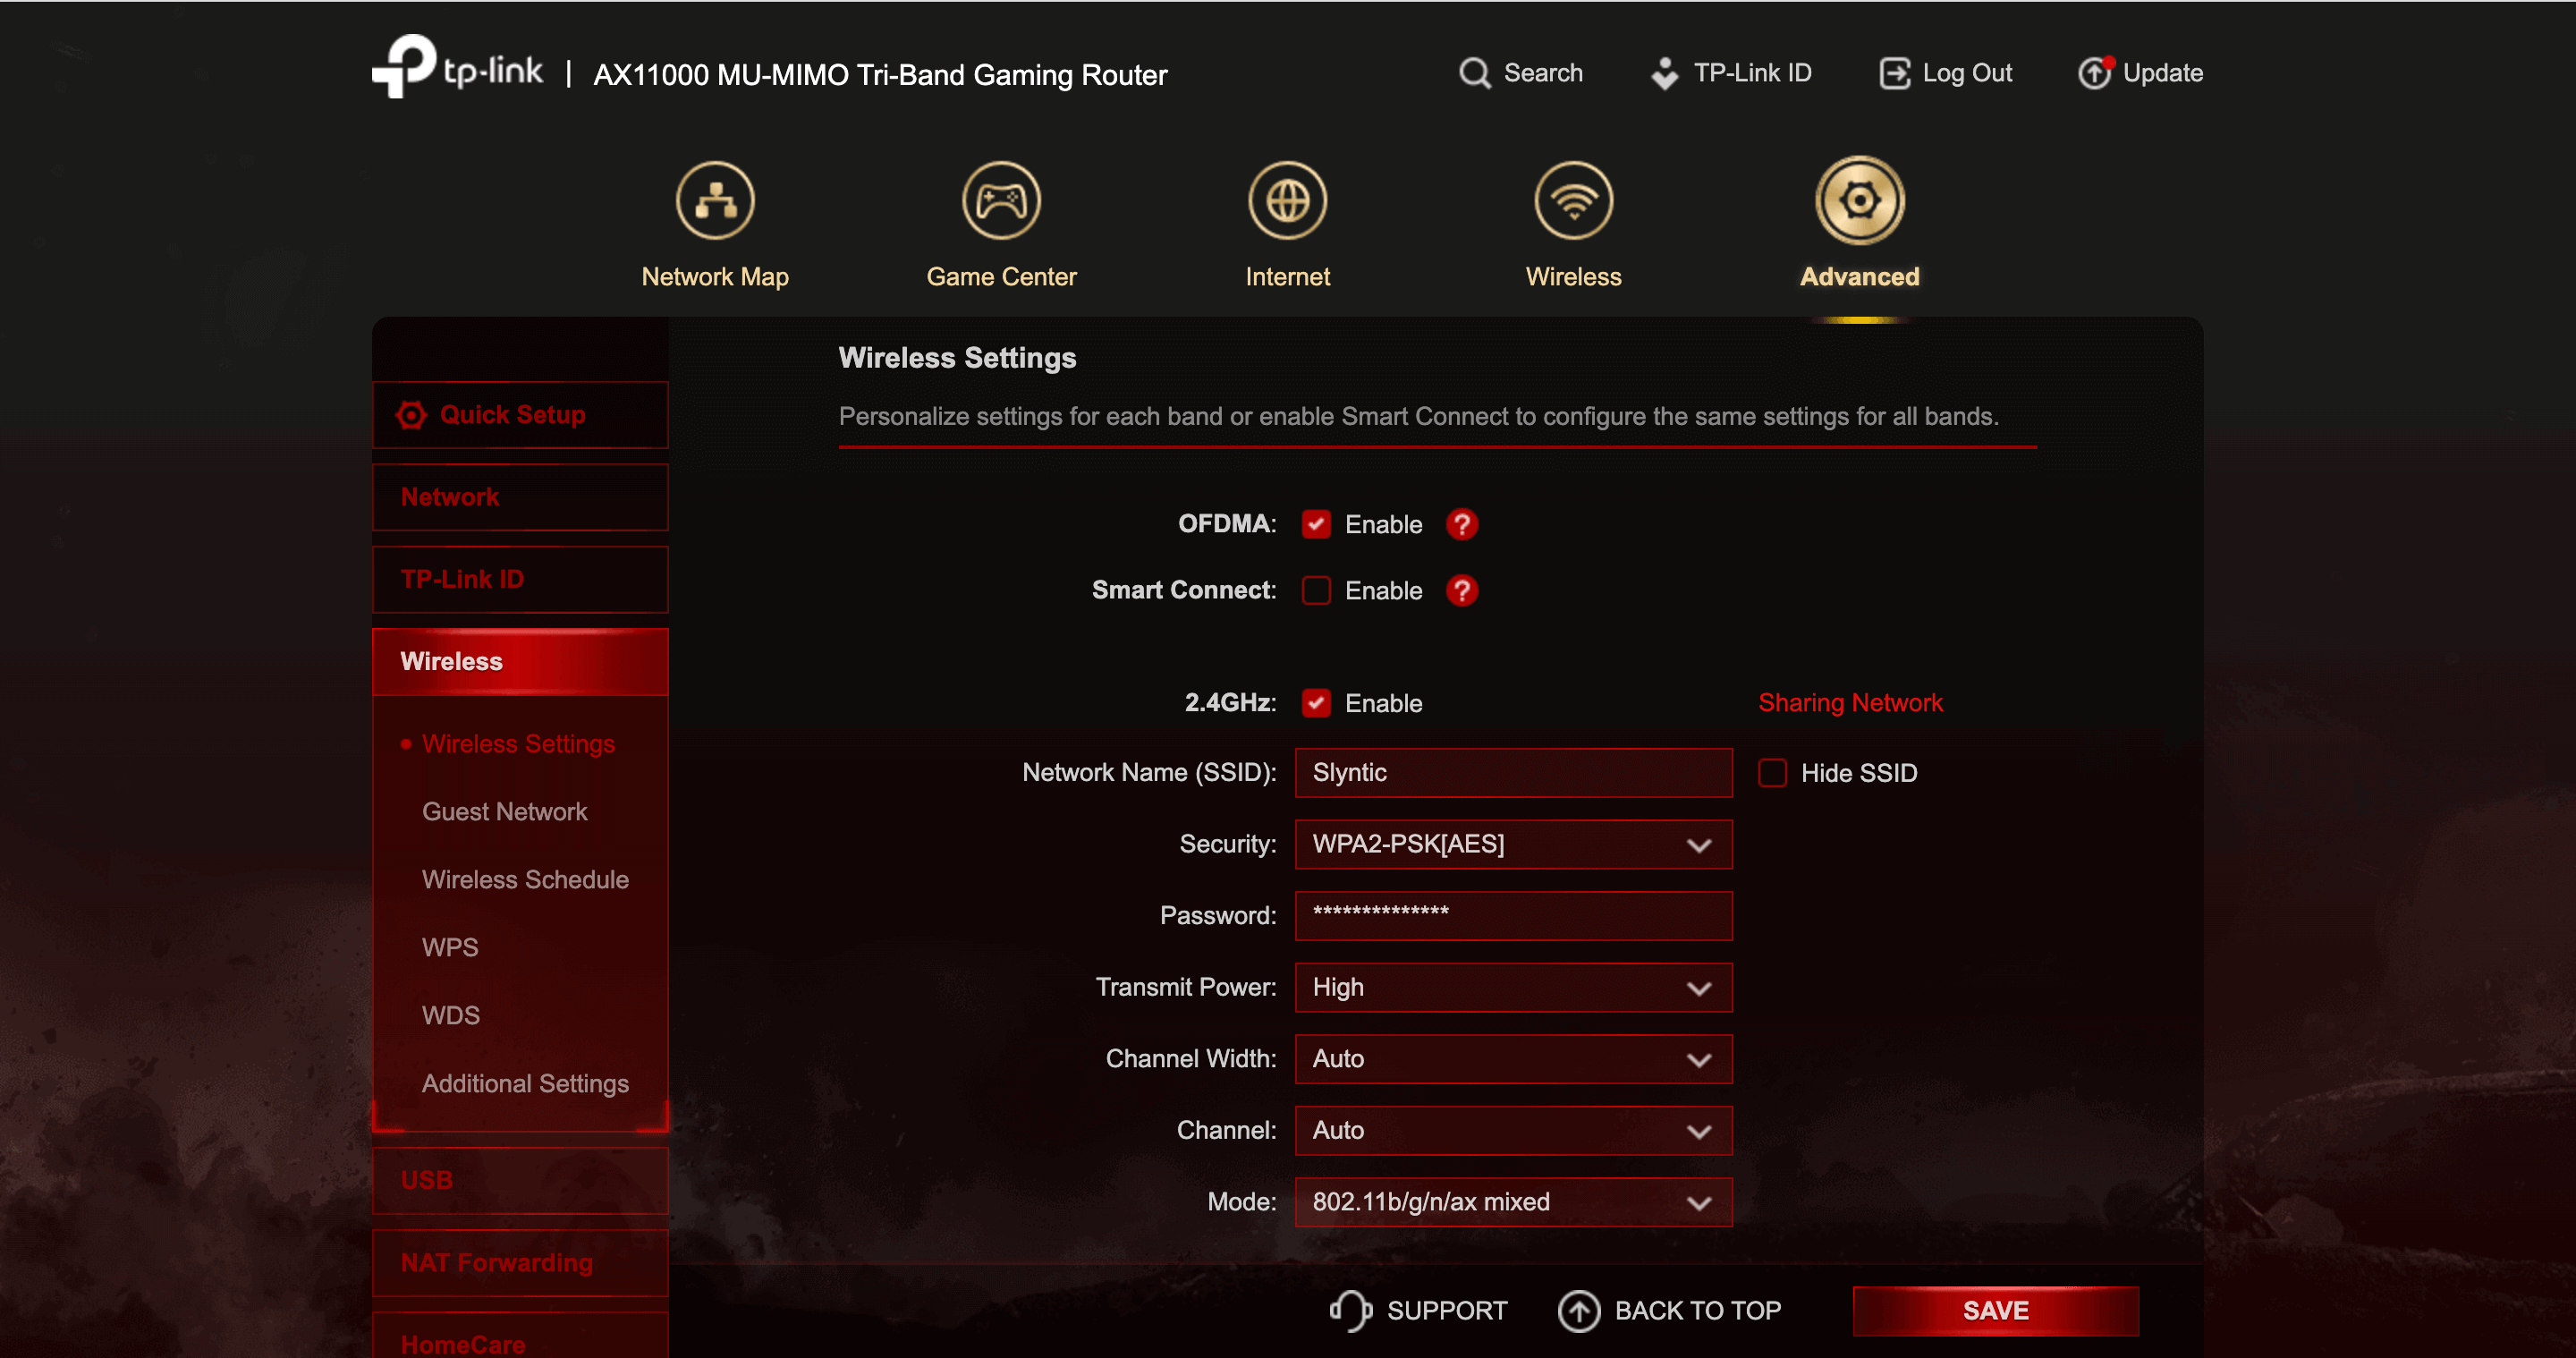Select Game Center tab label
This screenshot has height=1358, width=2576.
[x=1001, y=277]
